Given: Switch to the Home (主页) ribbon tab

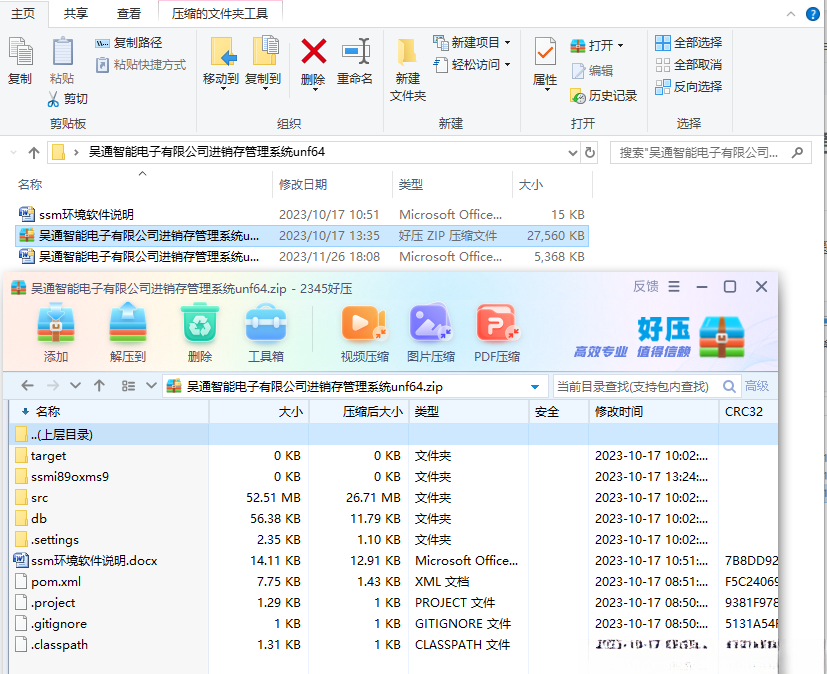Looking at the screenshot, I should pos(23,13).
